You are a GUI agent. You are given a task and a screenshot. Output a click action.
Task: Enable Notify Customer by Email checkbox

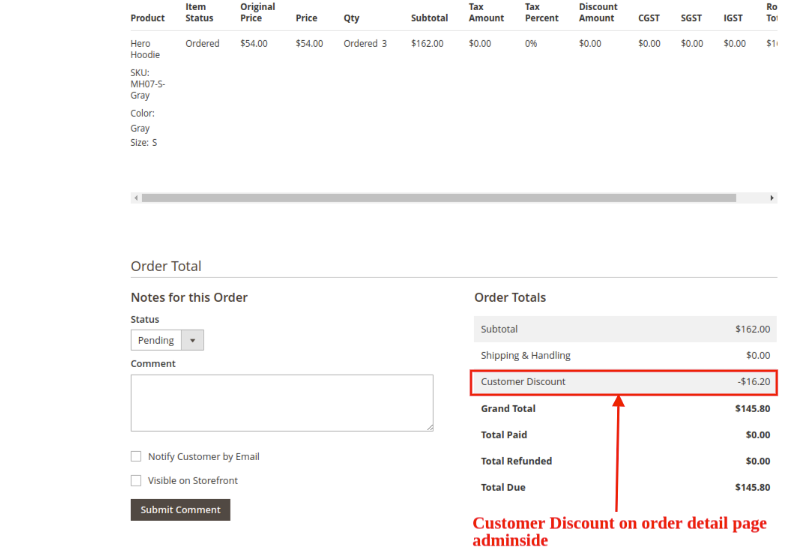pos(136,457)
